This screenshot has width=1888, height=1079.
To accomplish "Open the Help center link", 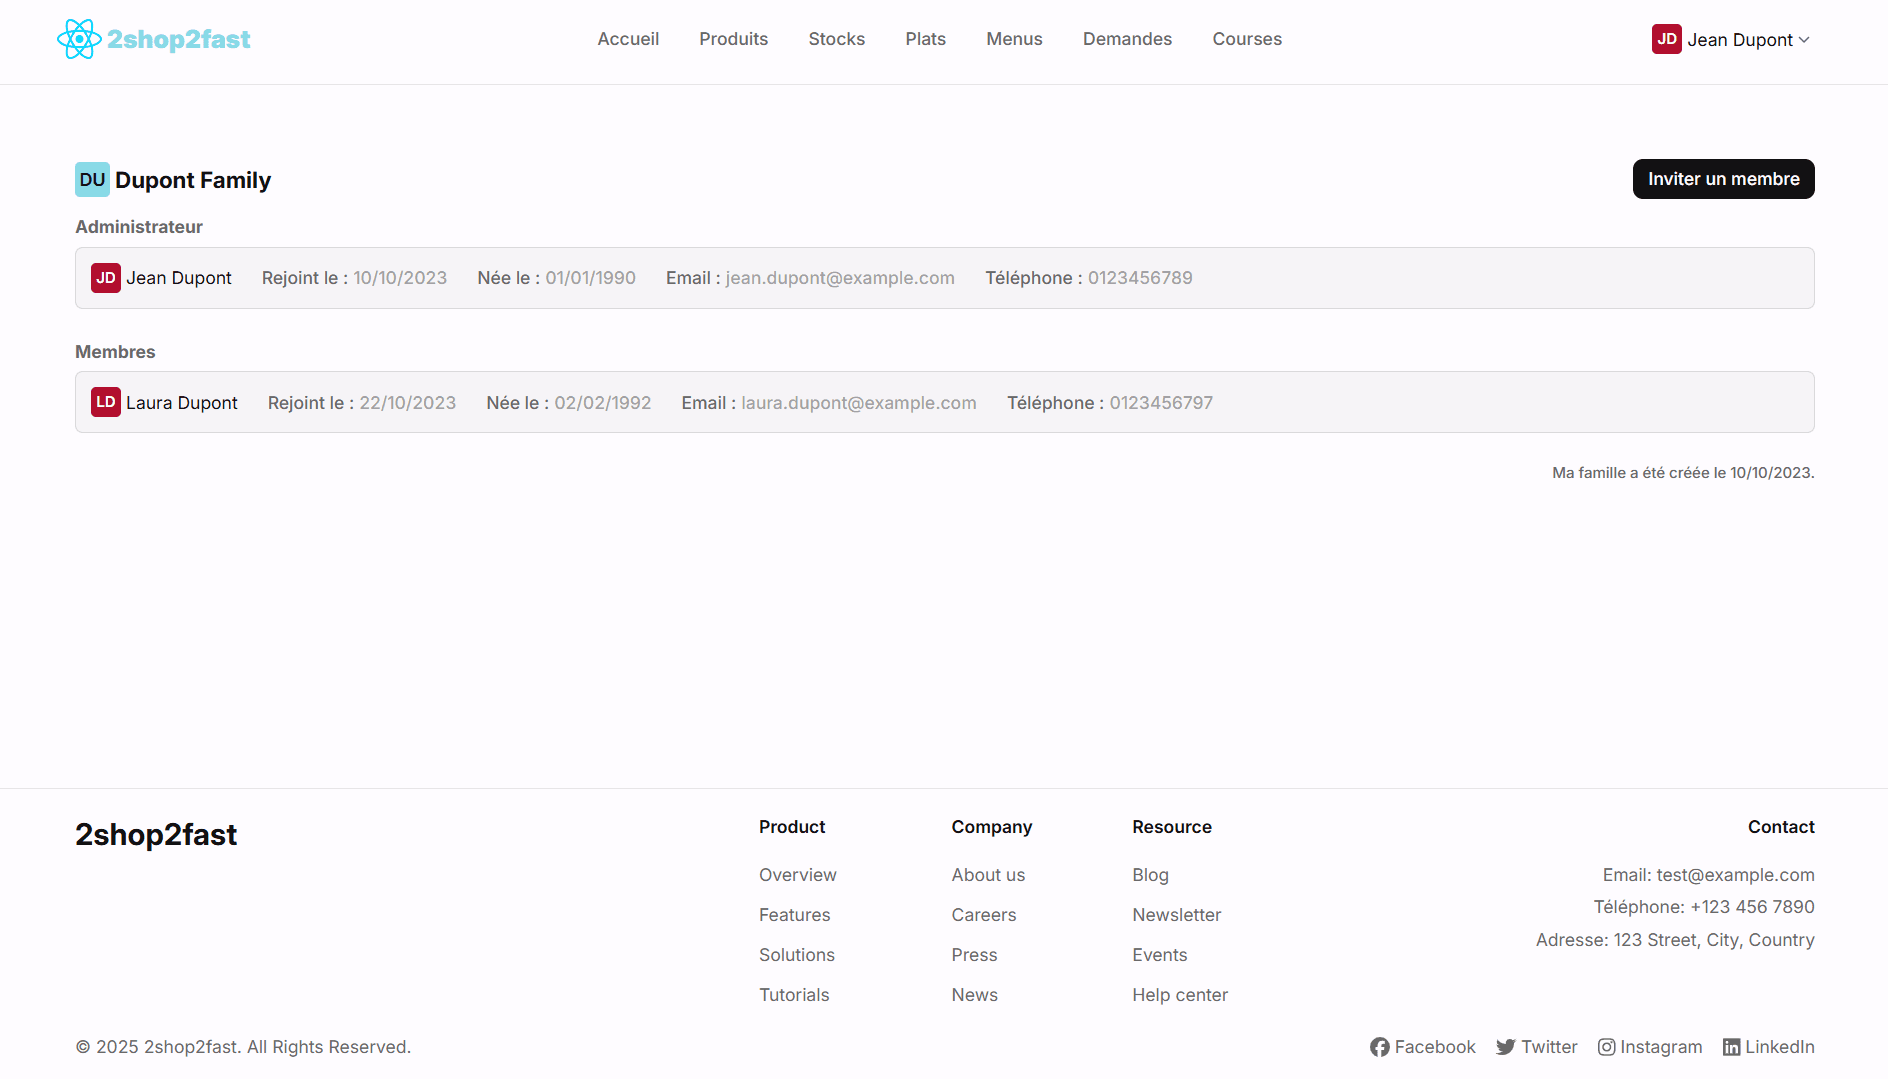I will 1179,995.
